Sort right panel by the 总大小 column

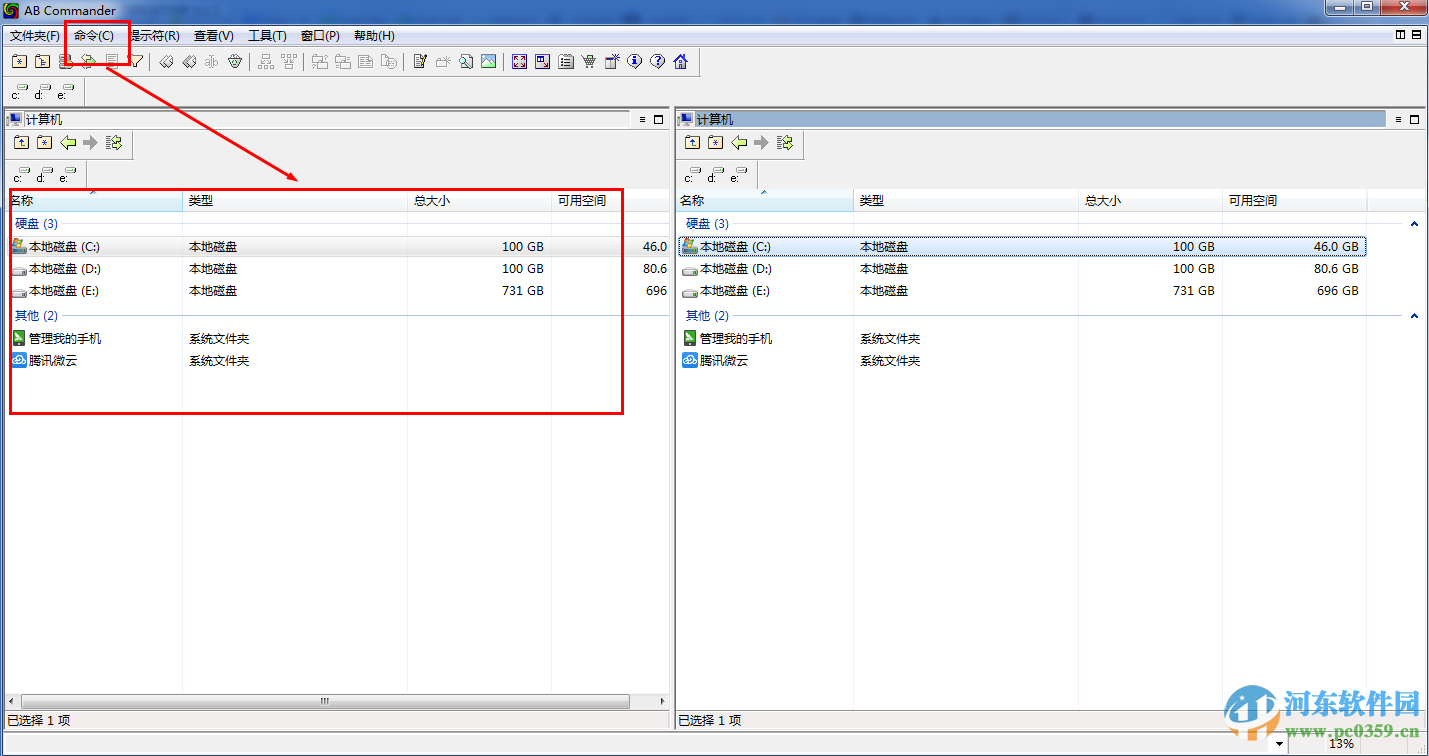click(1150, 201)
